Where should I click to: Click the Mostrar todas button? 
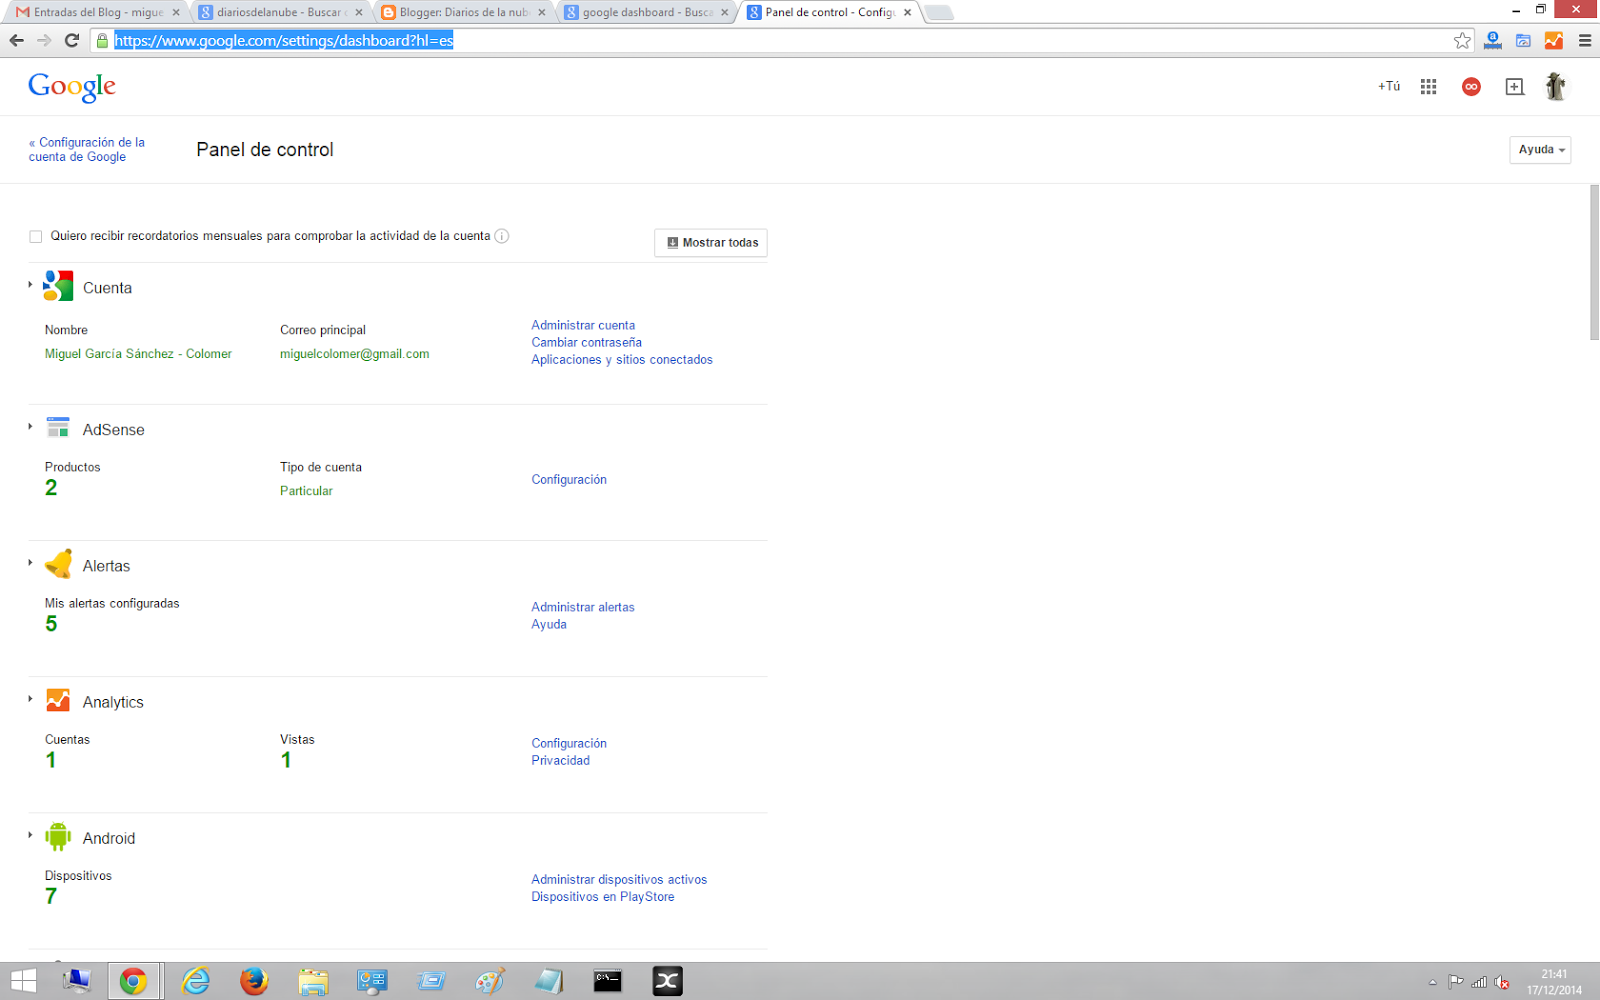[711, 243]
